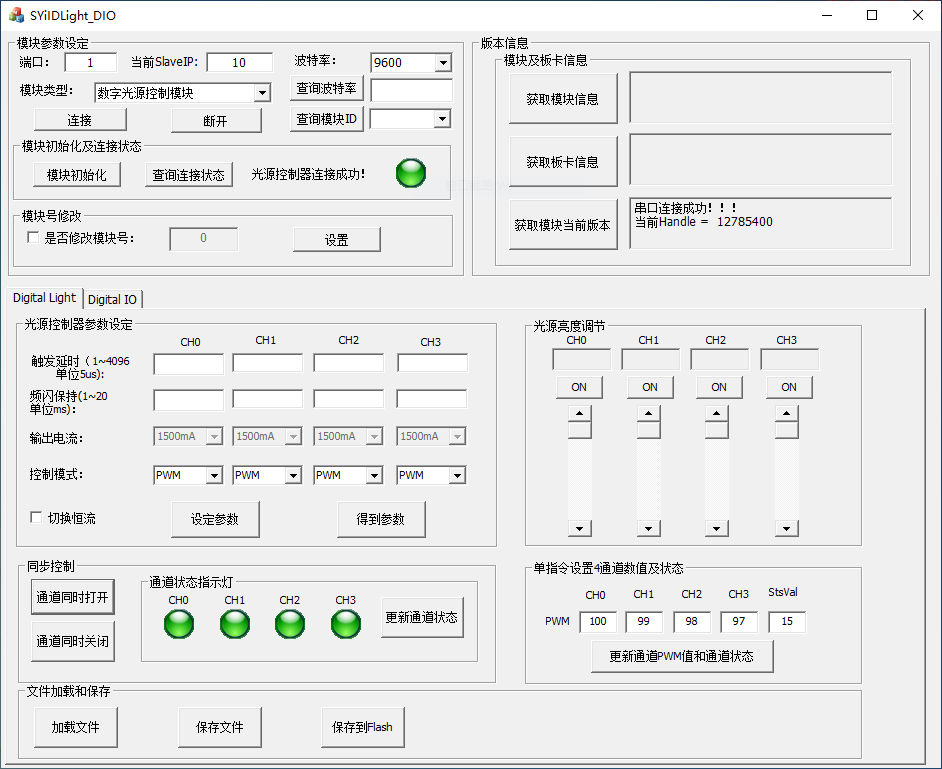The image size is (942, 769).
Task: Click the SYiIDLight_DIO app icon in title bar
Action: point(16,15)
